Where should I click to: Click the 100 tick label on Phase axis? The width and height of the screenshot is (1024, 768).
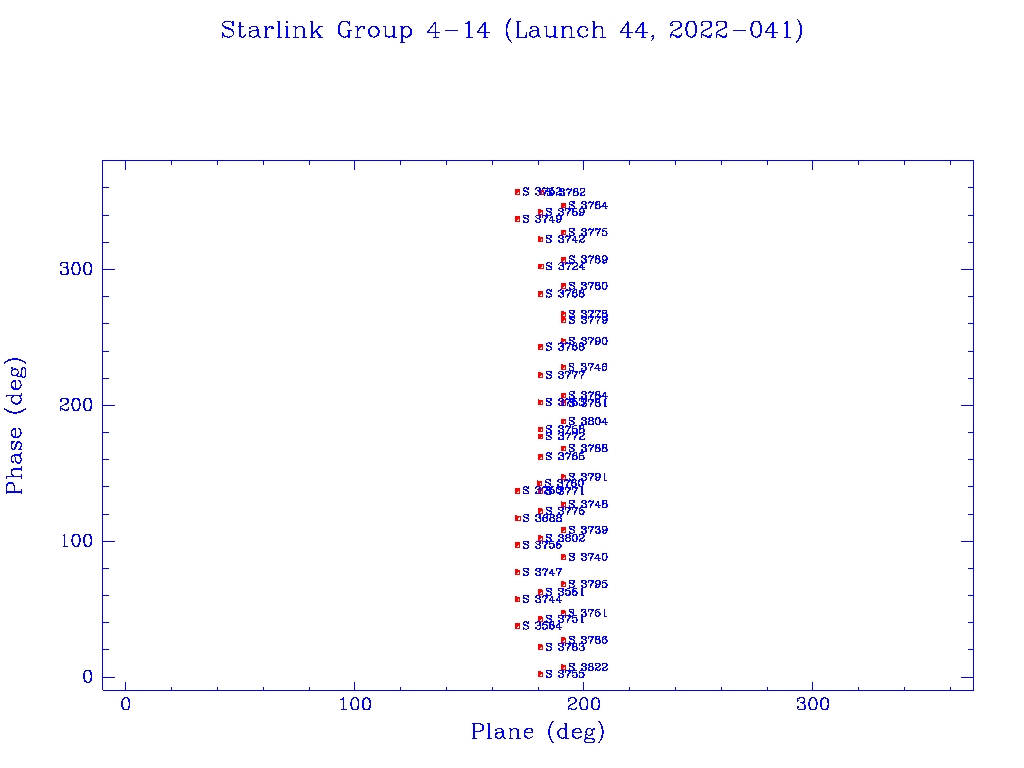click(77, 541)
